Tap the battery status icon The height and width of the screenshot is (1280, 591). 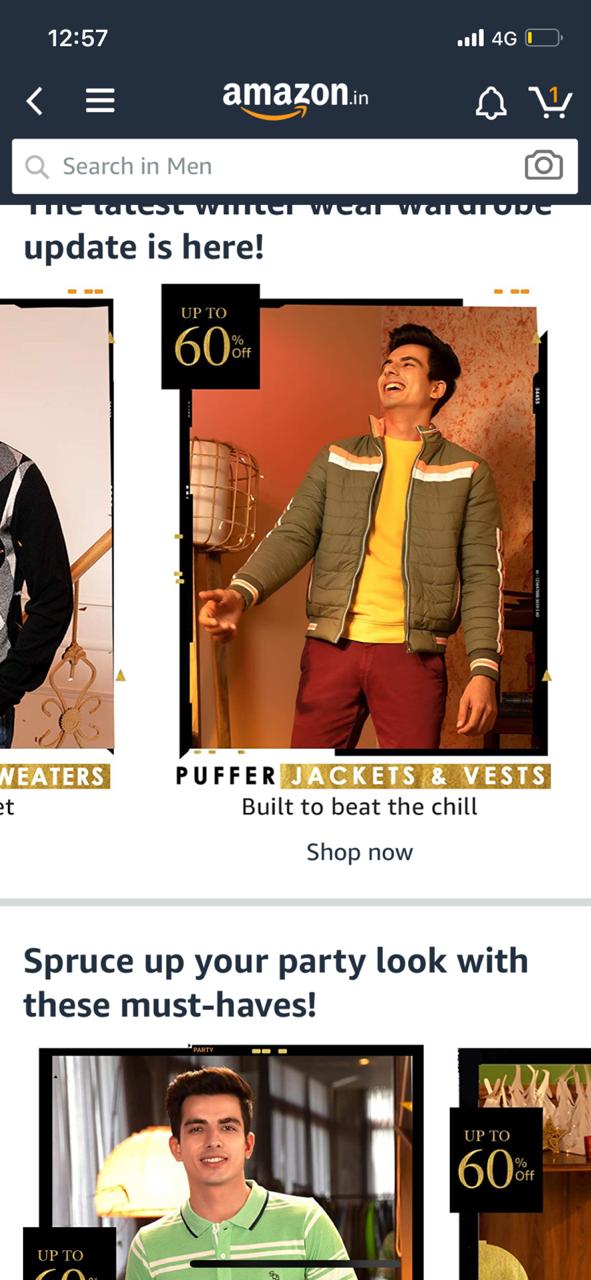(x=544, y=38)
